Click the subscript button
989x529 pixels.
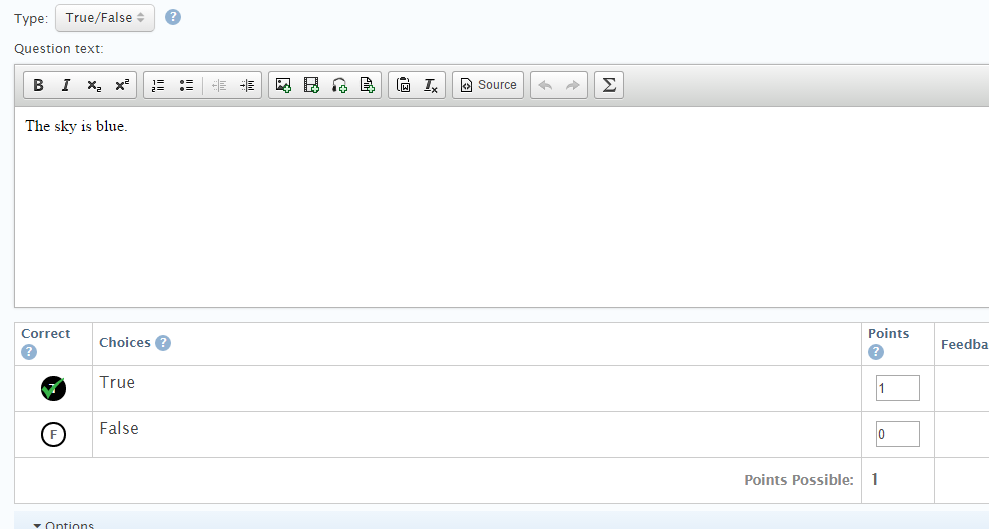coord(93,85)
